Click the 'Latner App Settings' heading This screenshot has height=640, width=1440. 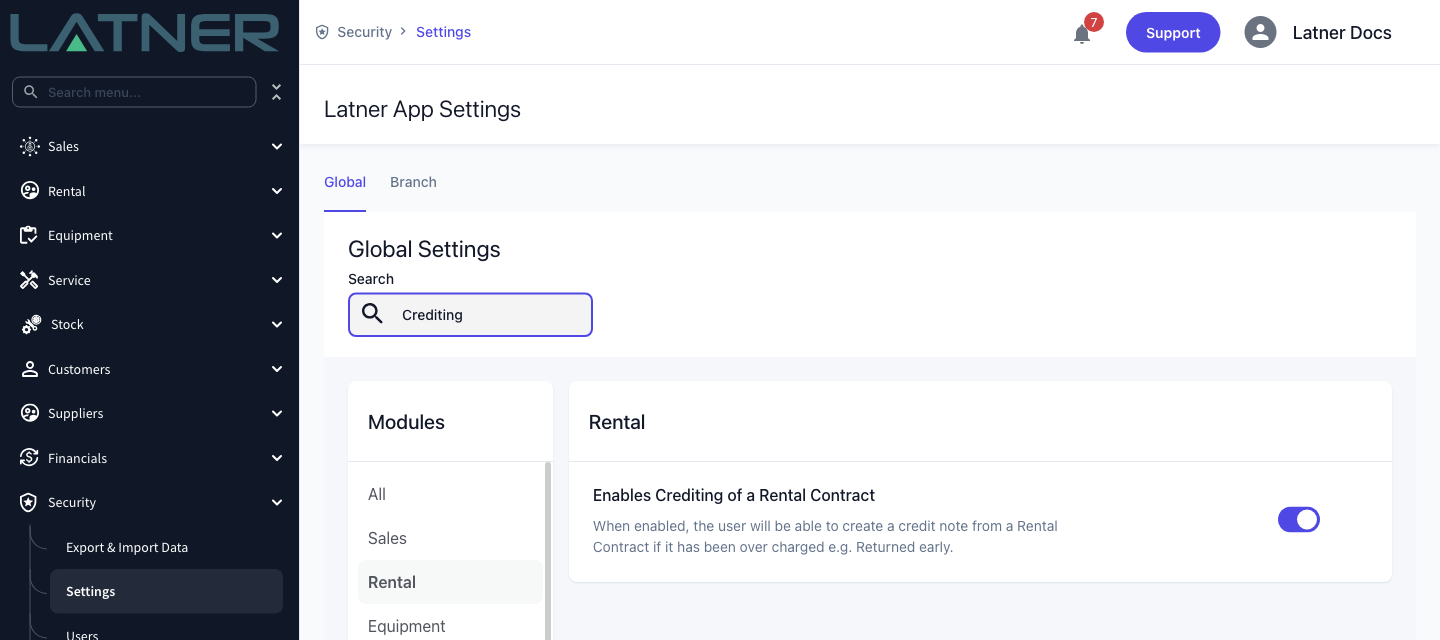point(422,109)
